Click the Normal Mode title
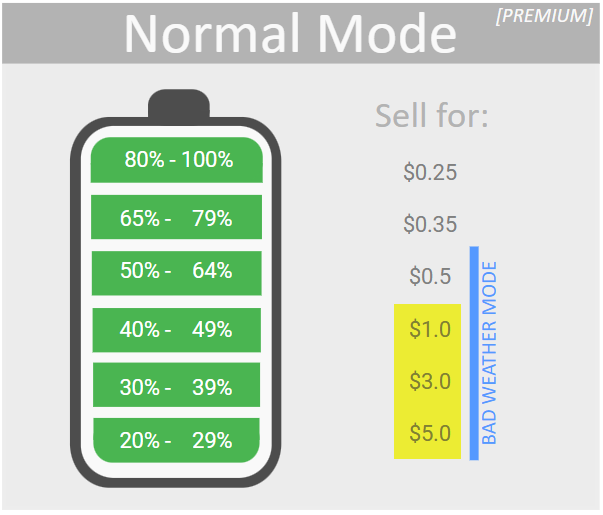Screen dimensions: 603x515 290,34
